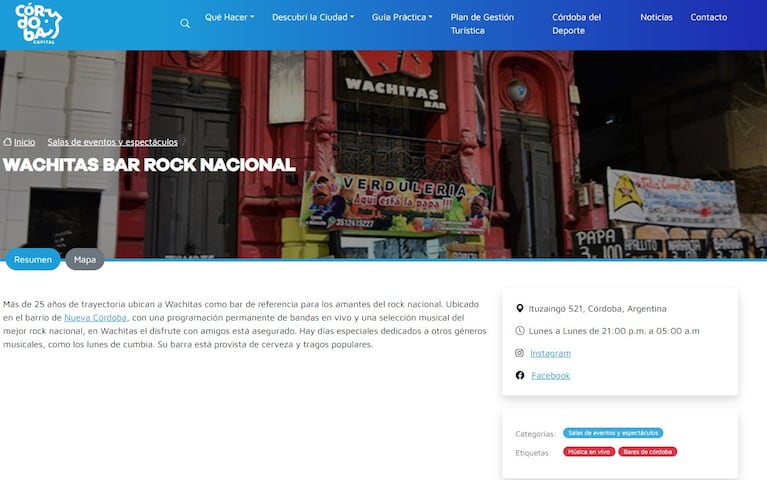
Task: Expand the Guía Práctica dropdown
Action: tap(402, 17)
